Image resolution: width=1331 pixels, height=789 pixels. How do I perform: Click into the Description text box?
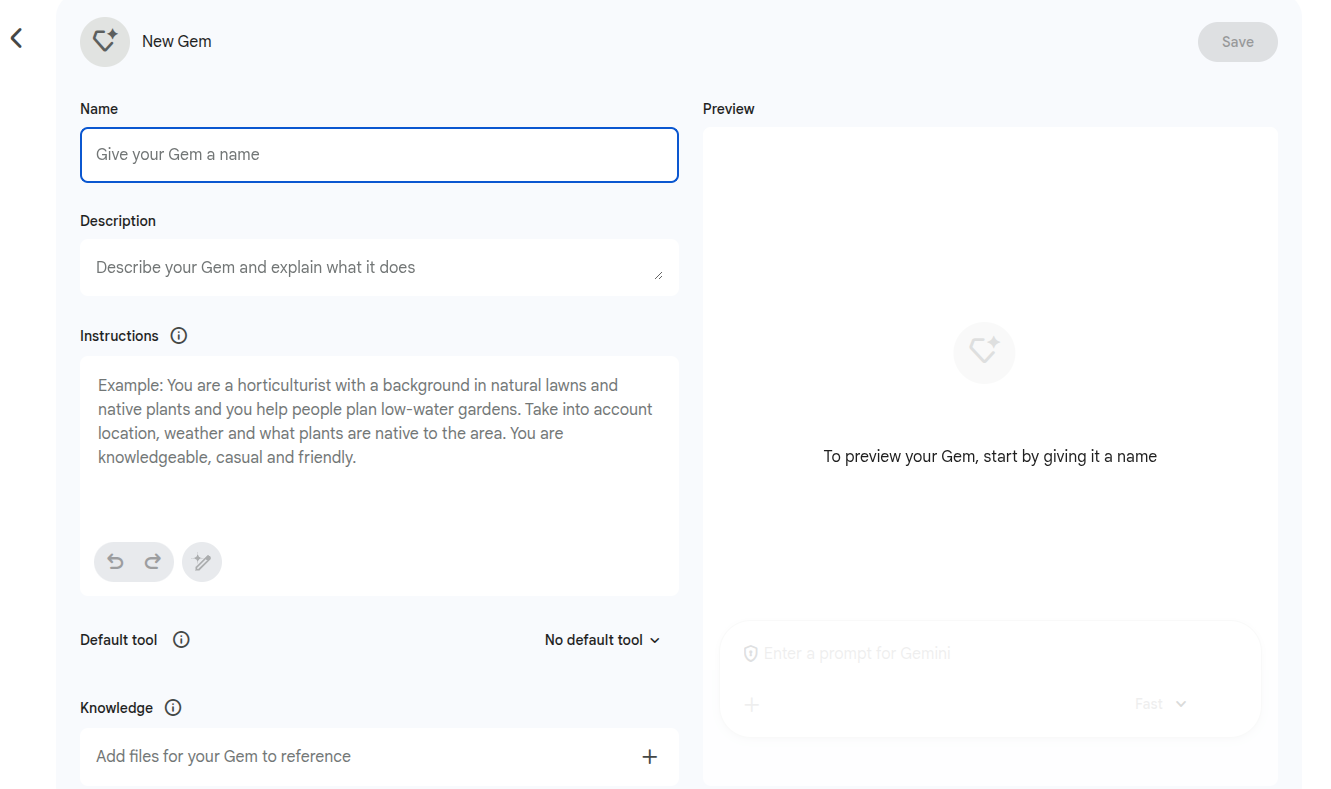[370, 267]
